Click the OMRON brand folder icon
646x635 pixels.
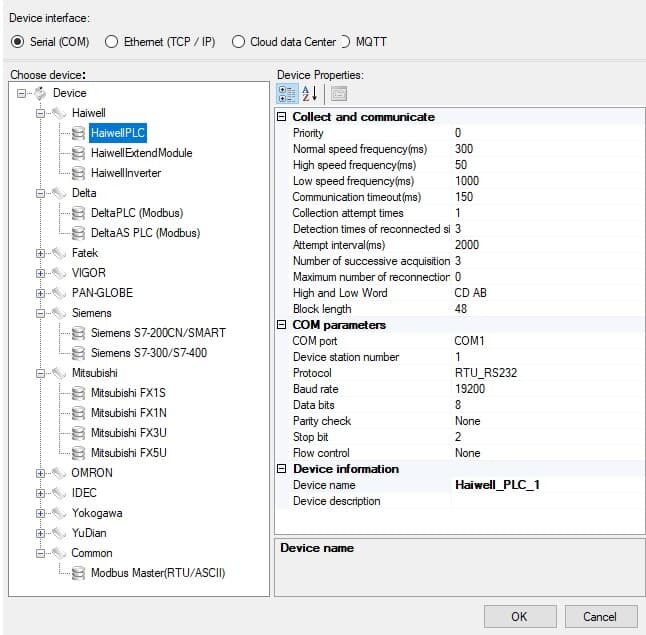tap(59, 473)
